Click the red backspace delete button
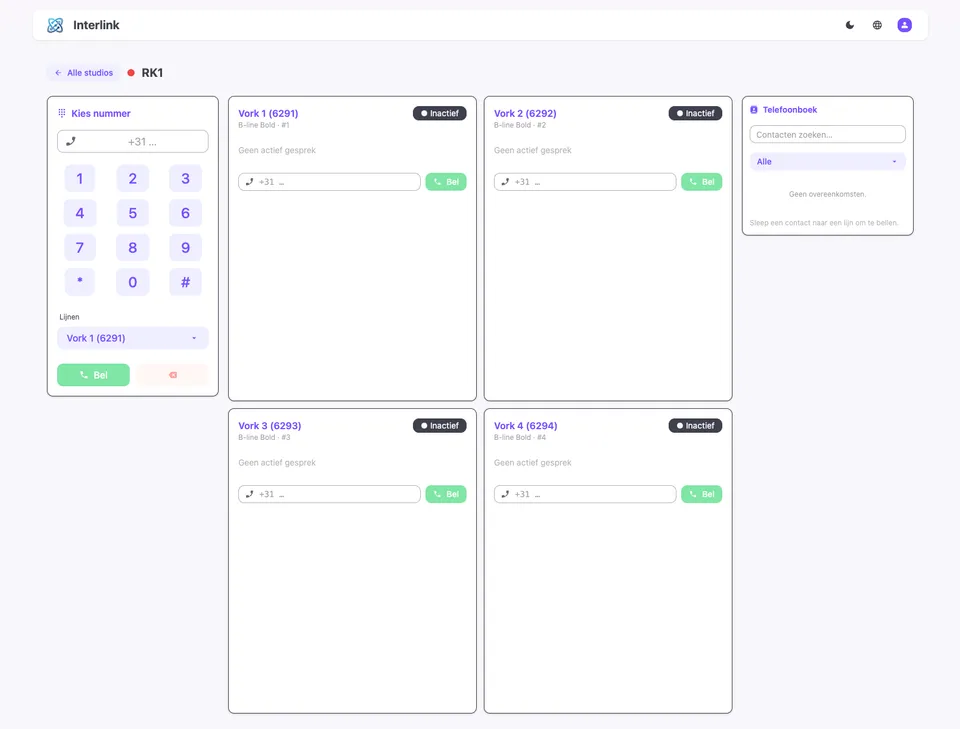 [173, 375]
